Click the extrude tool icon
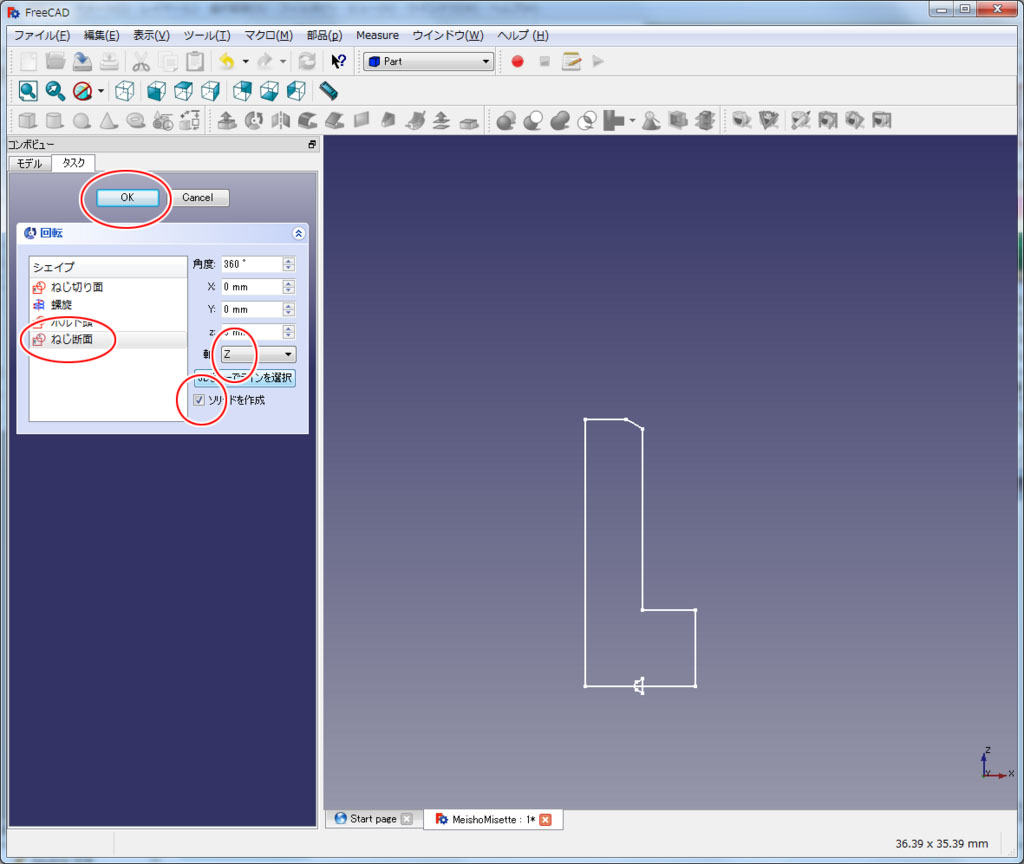 click(227, 120)
